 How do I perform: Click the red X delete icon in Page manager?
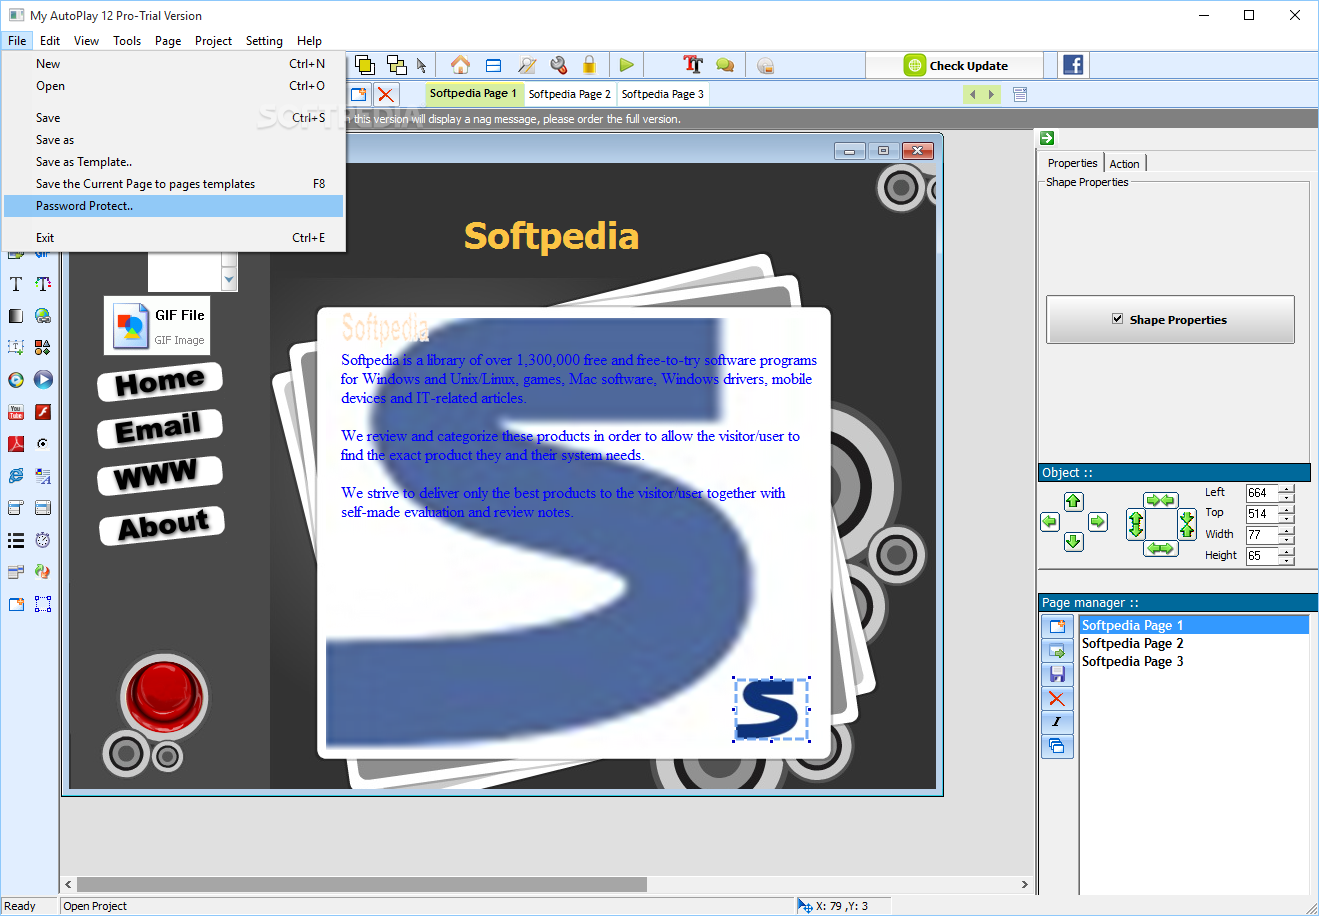click(1057, 699)
